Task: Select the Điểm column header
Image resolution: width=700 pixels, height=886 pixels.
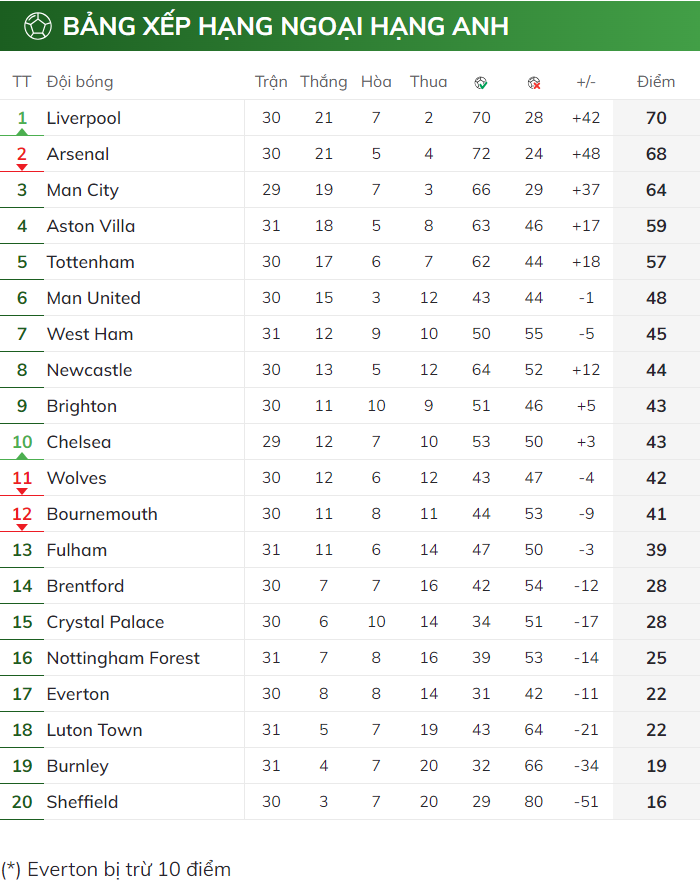Action: [656, 82]
